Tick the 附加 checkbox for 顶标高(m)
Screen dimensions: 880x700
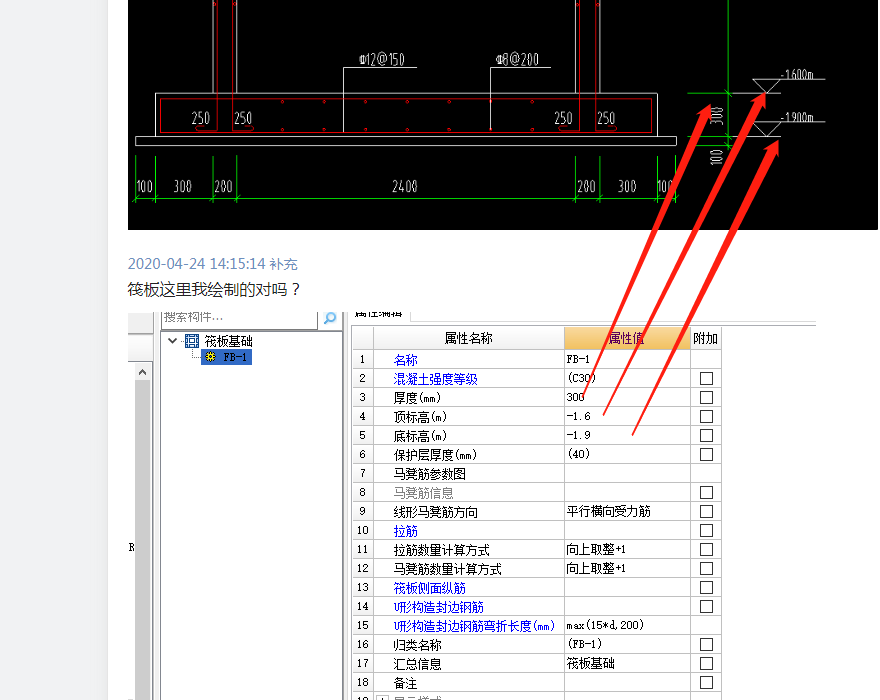(x=707, y=417)
